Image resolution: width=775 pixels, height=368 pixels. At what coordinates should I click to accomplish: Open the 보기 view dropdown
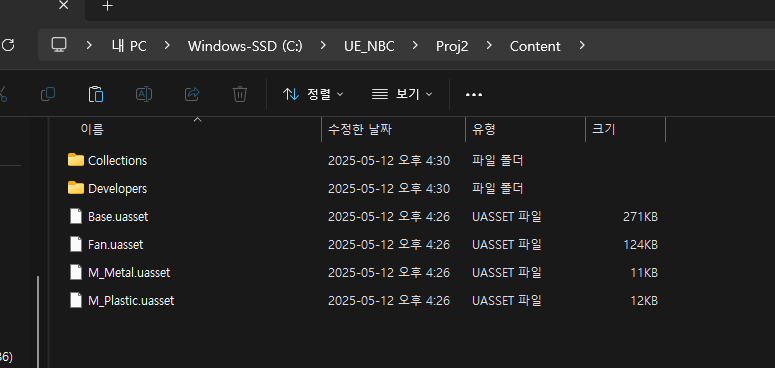point(402,94)
